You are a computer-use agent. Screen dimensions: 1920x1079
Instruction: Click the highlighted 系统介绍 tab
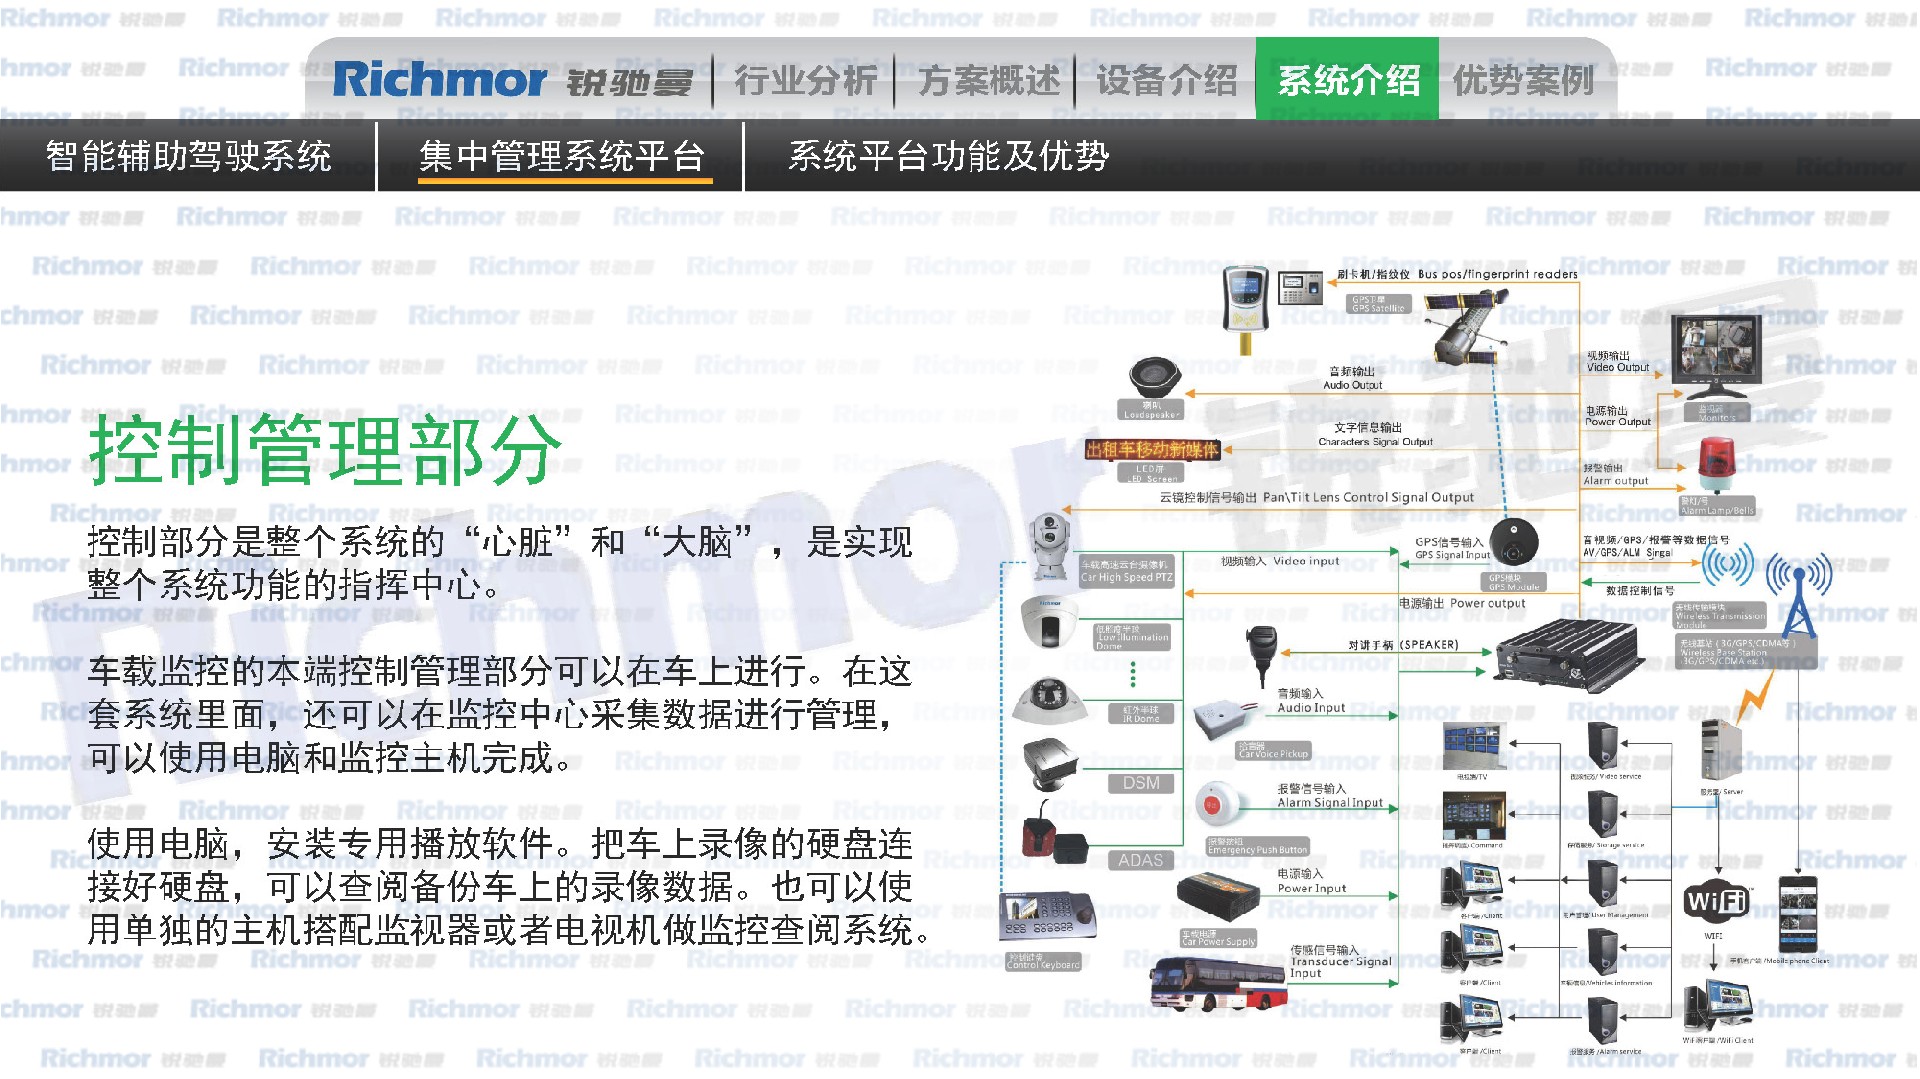pos(1348,80)
